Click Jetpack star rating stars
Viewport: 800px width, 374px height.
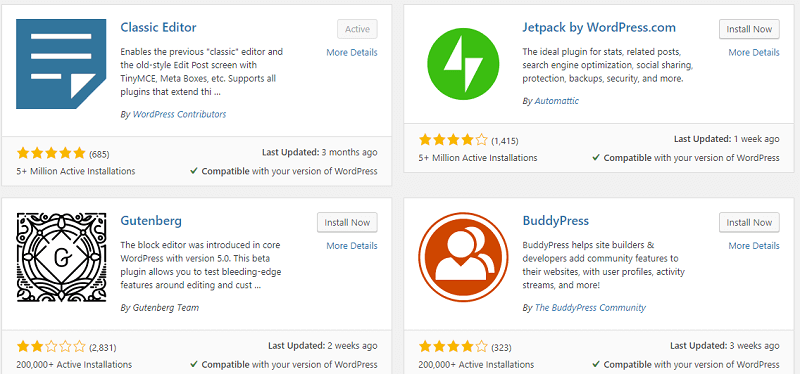pyautogui.click(x=453, y=140)
